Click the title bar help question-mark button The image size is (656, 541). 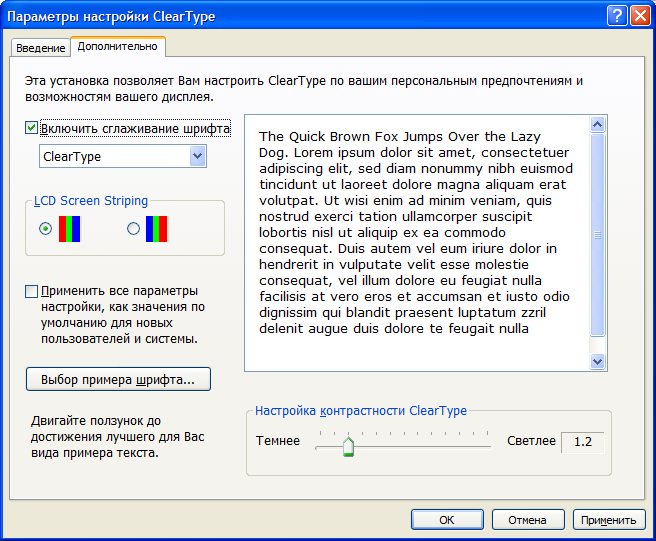tap(617, 16)
